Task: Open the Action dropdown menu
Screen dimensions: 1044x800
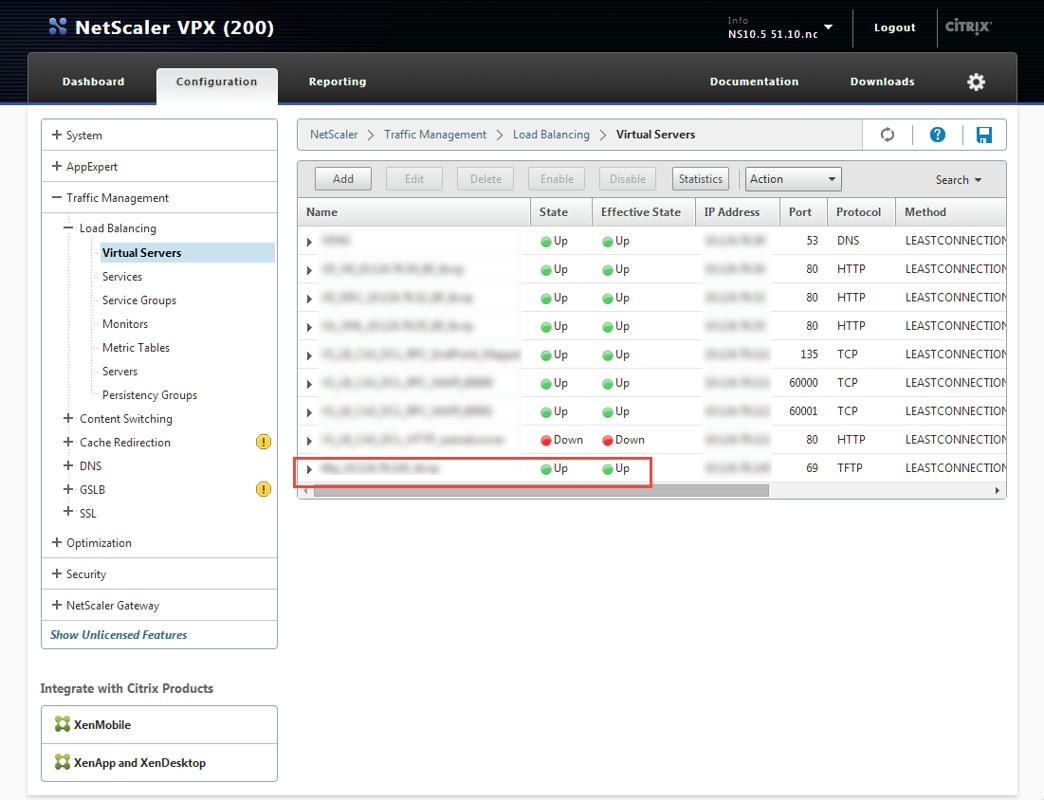Action: tap(794, 179)
